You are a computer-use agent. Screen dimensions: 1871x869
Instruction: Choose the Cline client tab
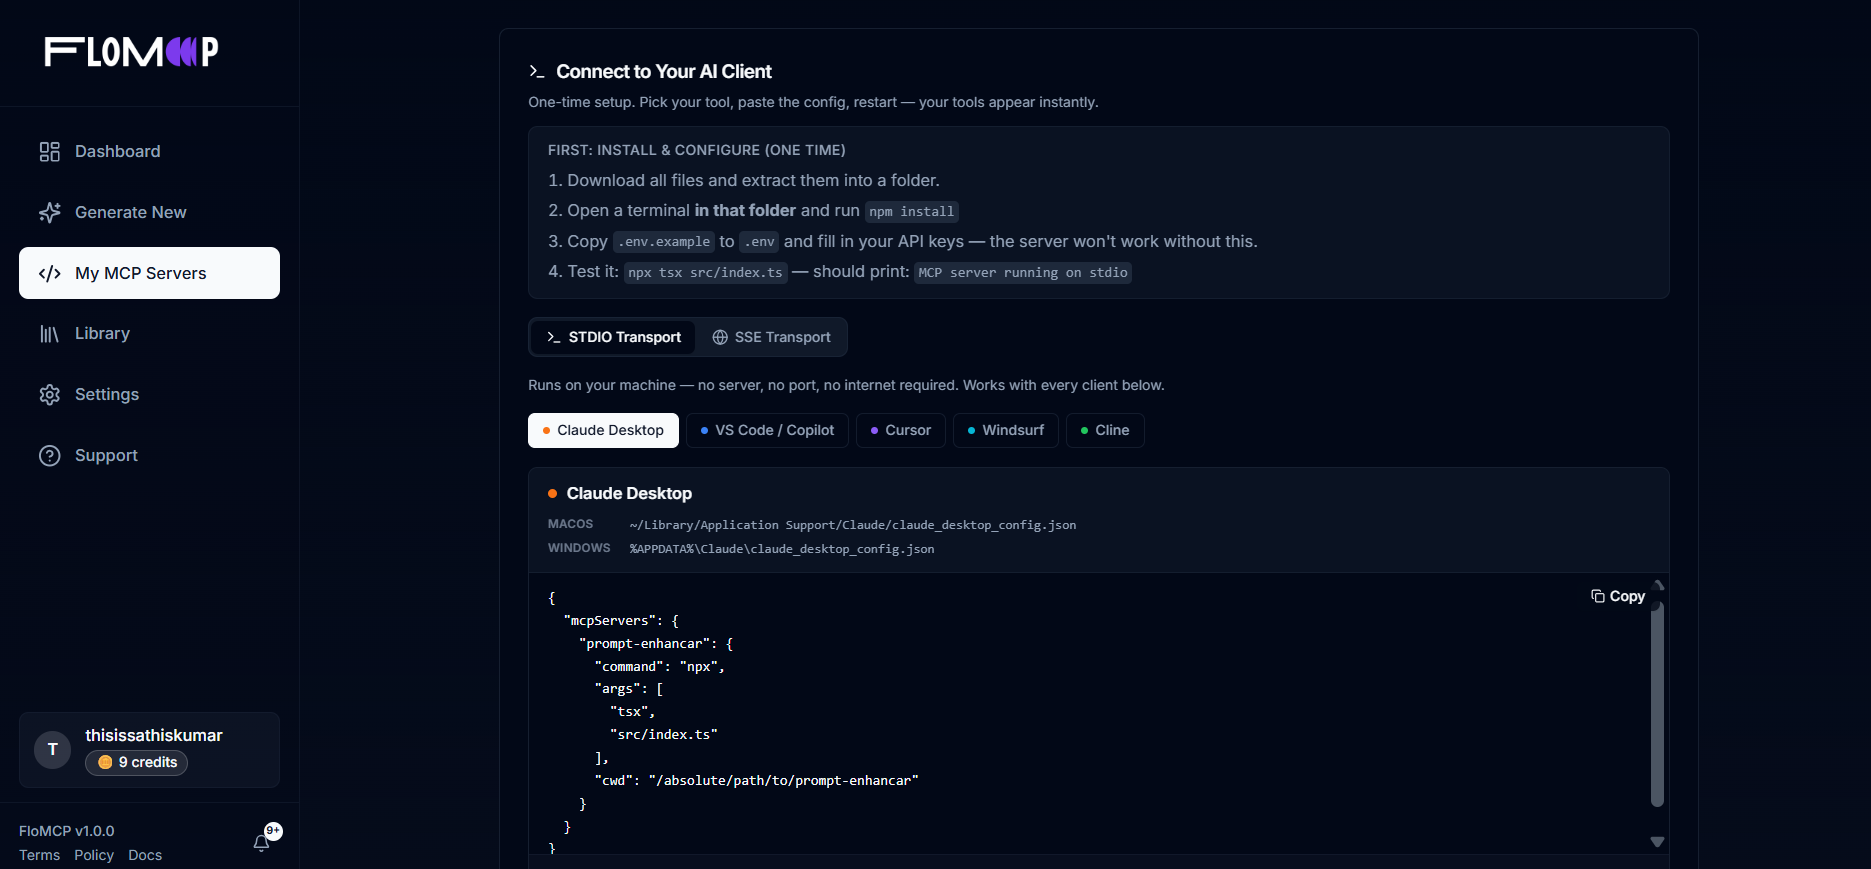1104,430
